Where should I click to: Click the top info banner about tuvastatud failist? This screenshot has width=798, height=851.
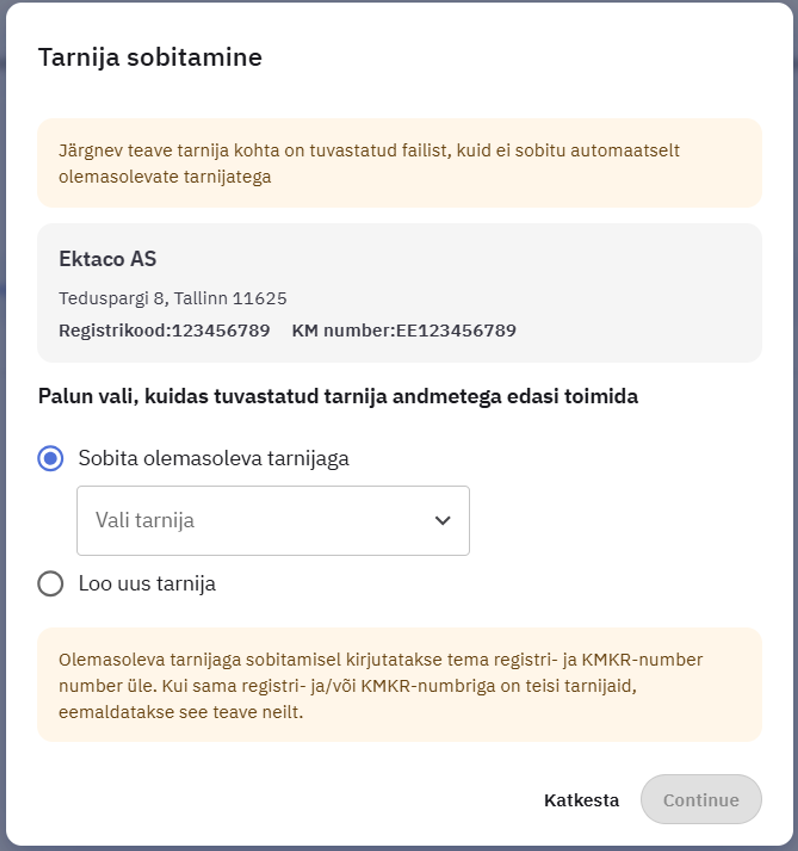click(x=398, y=163)
